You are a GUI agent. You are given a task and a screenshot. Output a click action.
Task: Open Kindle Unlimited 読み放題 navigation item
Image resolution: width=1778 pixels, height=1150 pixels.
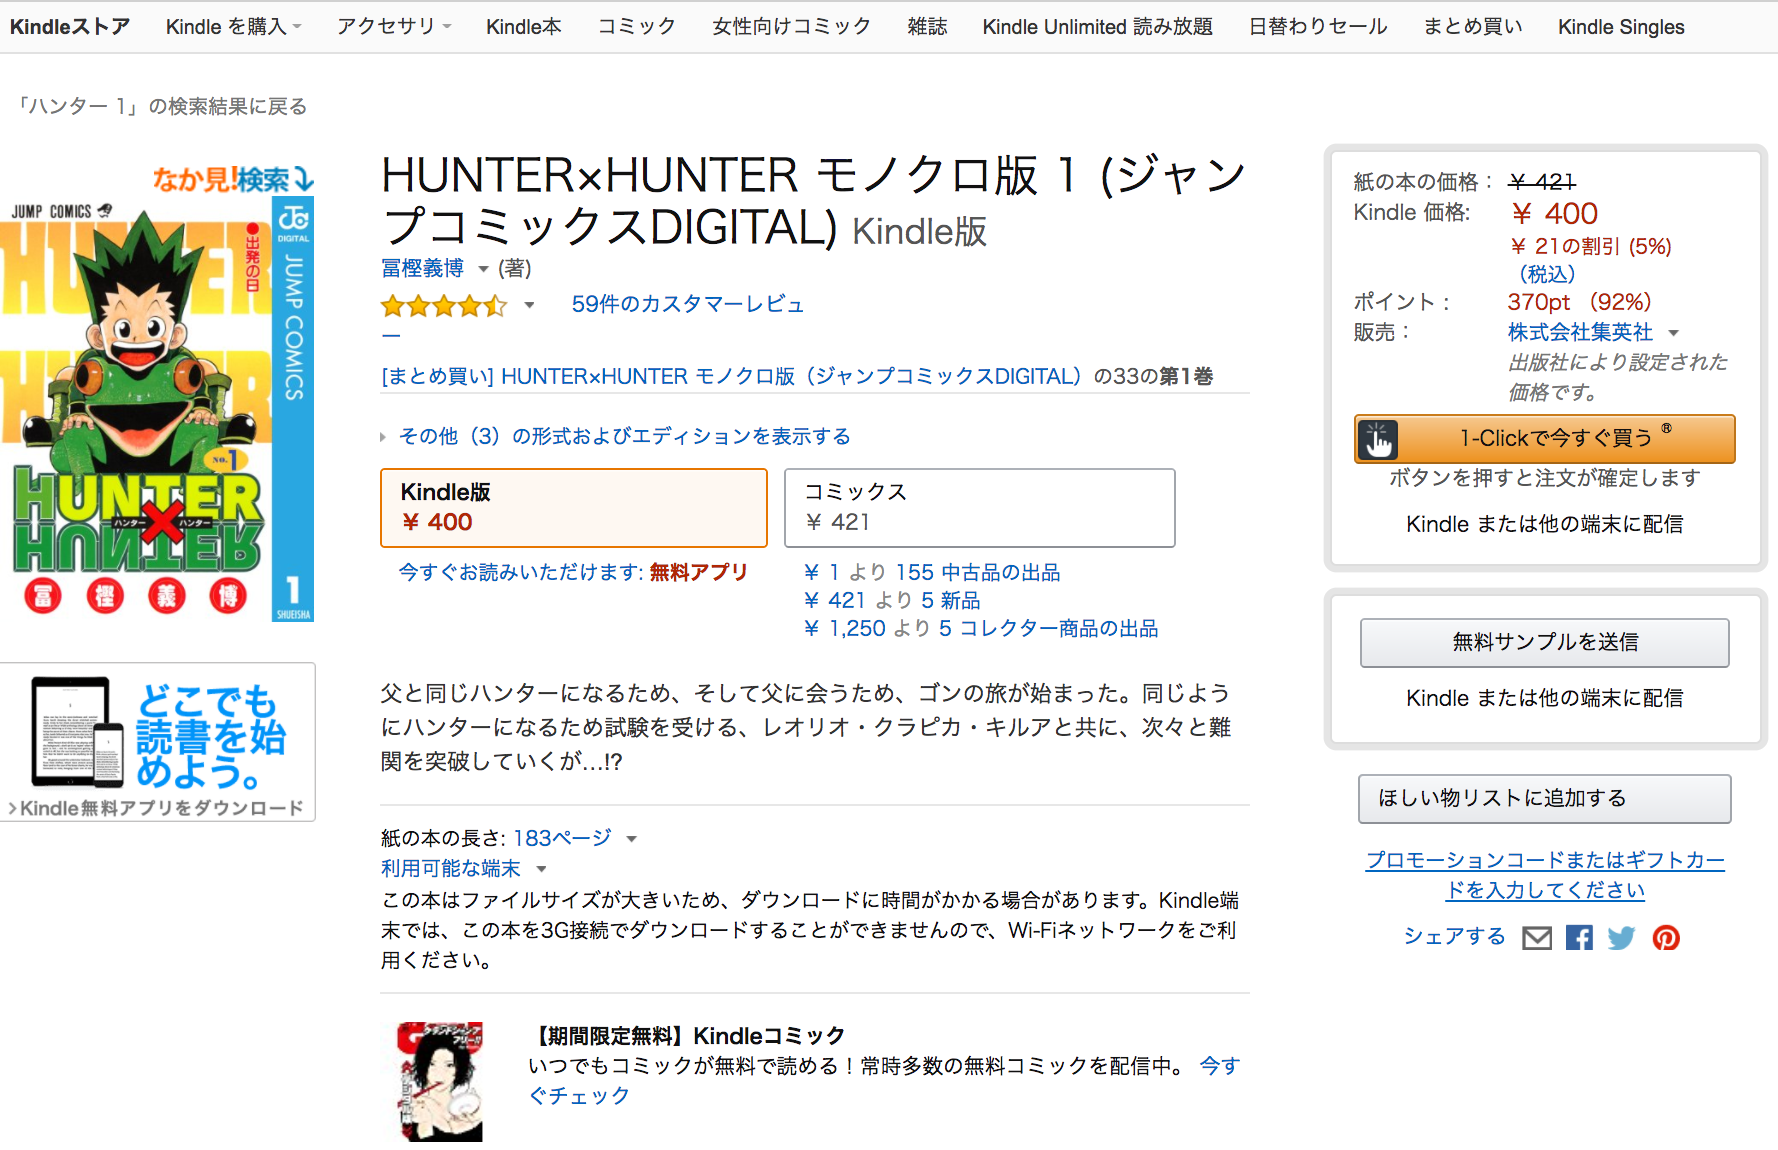click(1098, 27)
